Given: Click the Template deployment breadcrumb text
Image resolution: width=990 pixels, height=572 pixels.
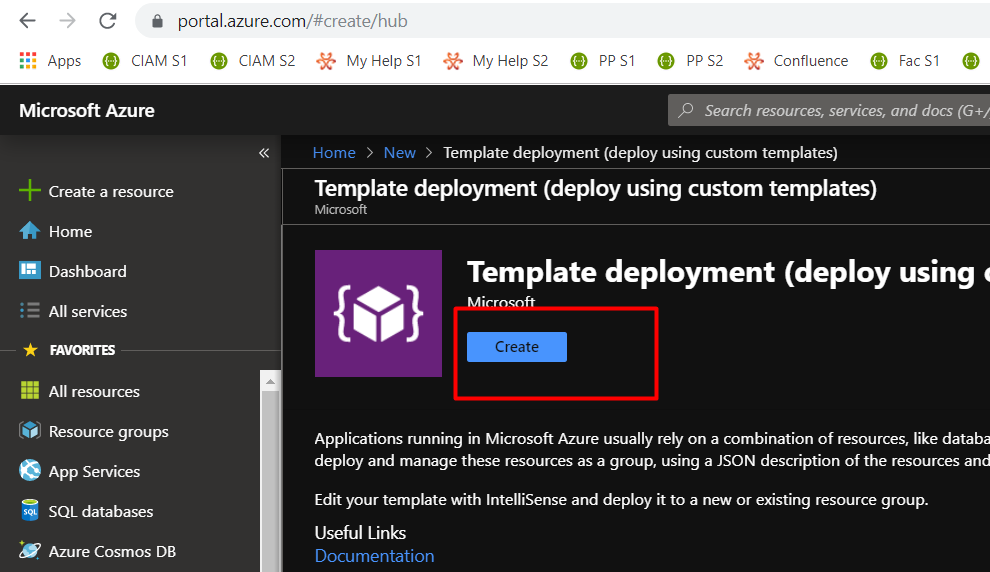Looking at the screenshot, I should (x=640, y=153).
